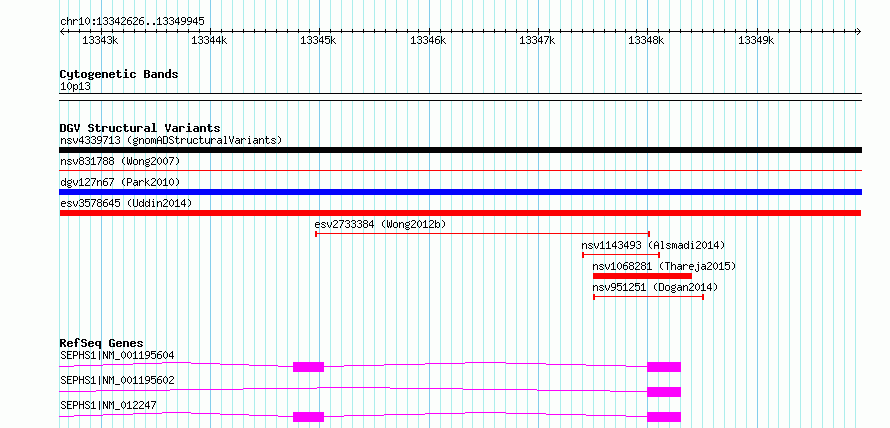
Task: Open the Cytogenetic Bands track heading
Action: [x=119, y=74]
